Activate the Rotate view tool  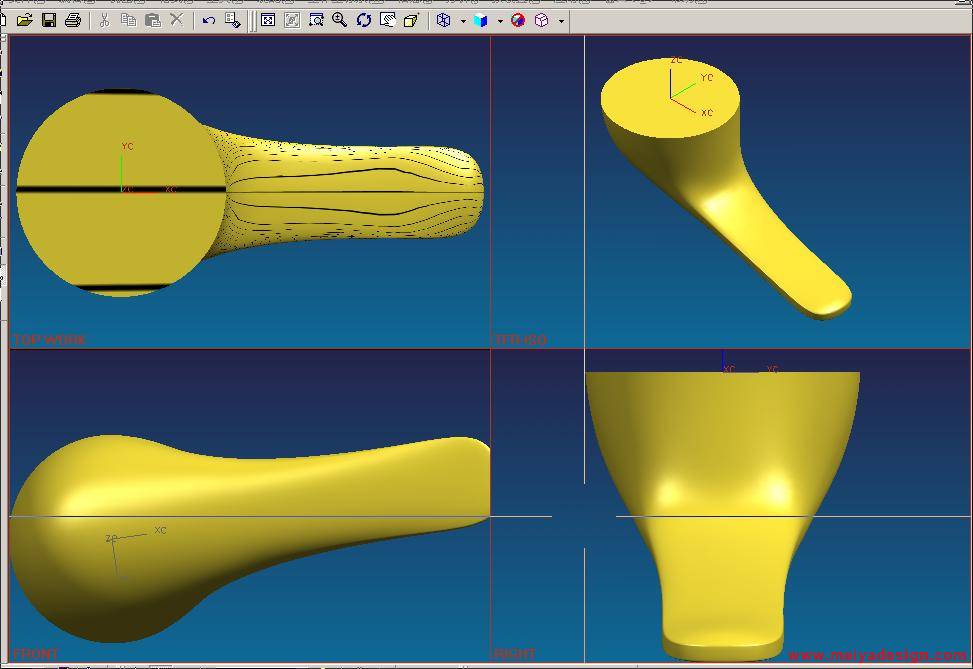tap(364, 20)
